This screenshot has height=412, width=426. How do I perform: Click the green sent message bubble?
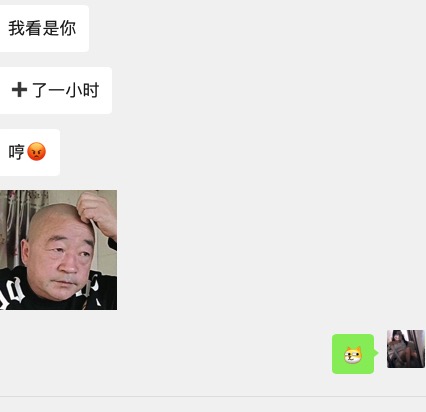tap(353, 354)
